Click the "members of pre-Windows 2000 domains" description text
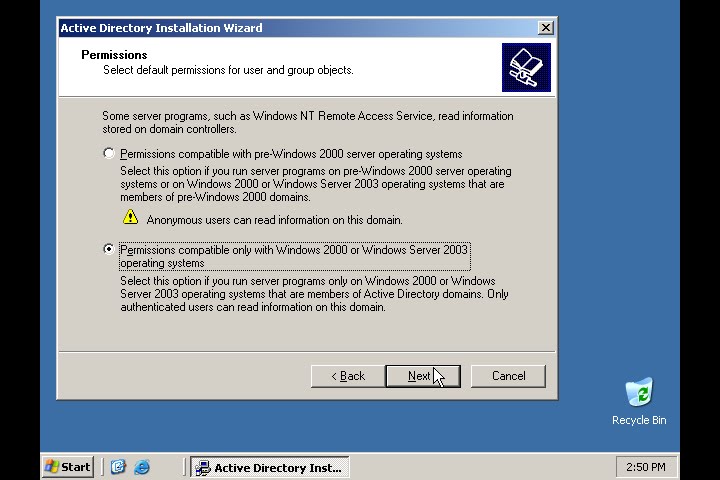 click(316, 184)
